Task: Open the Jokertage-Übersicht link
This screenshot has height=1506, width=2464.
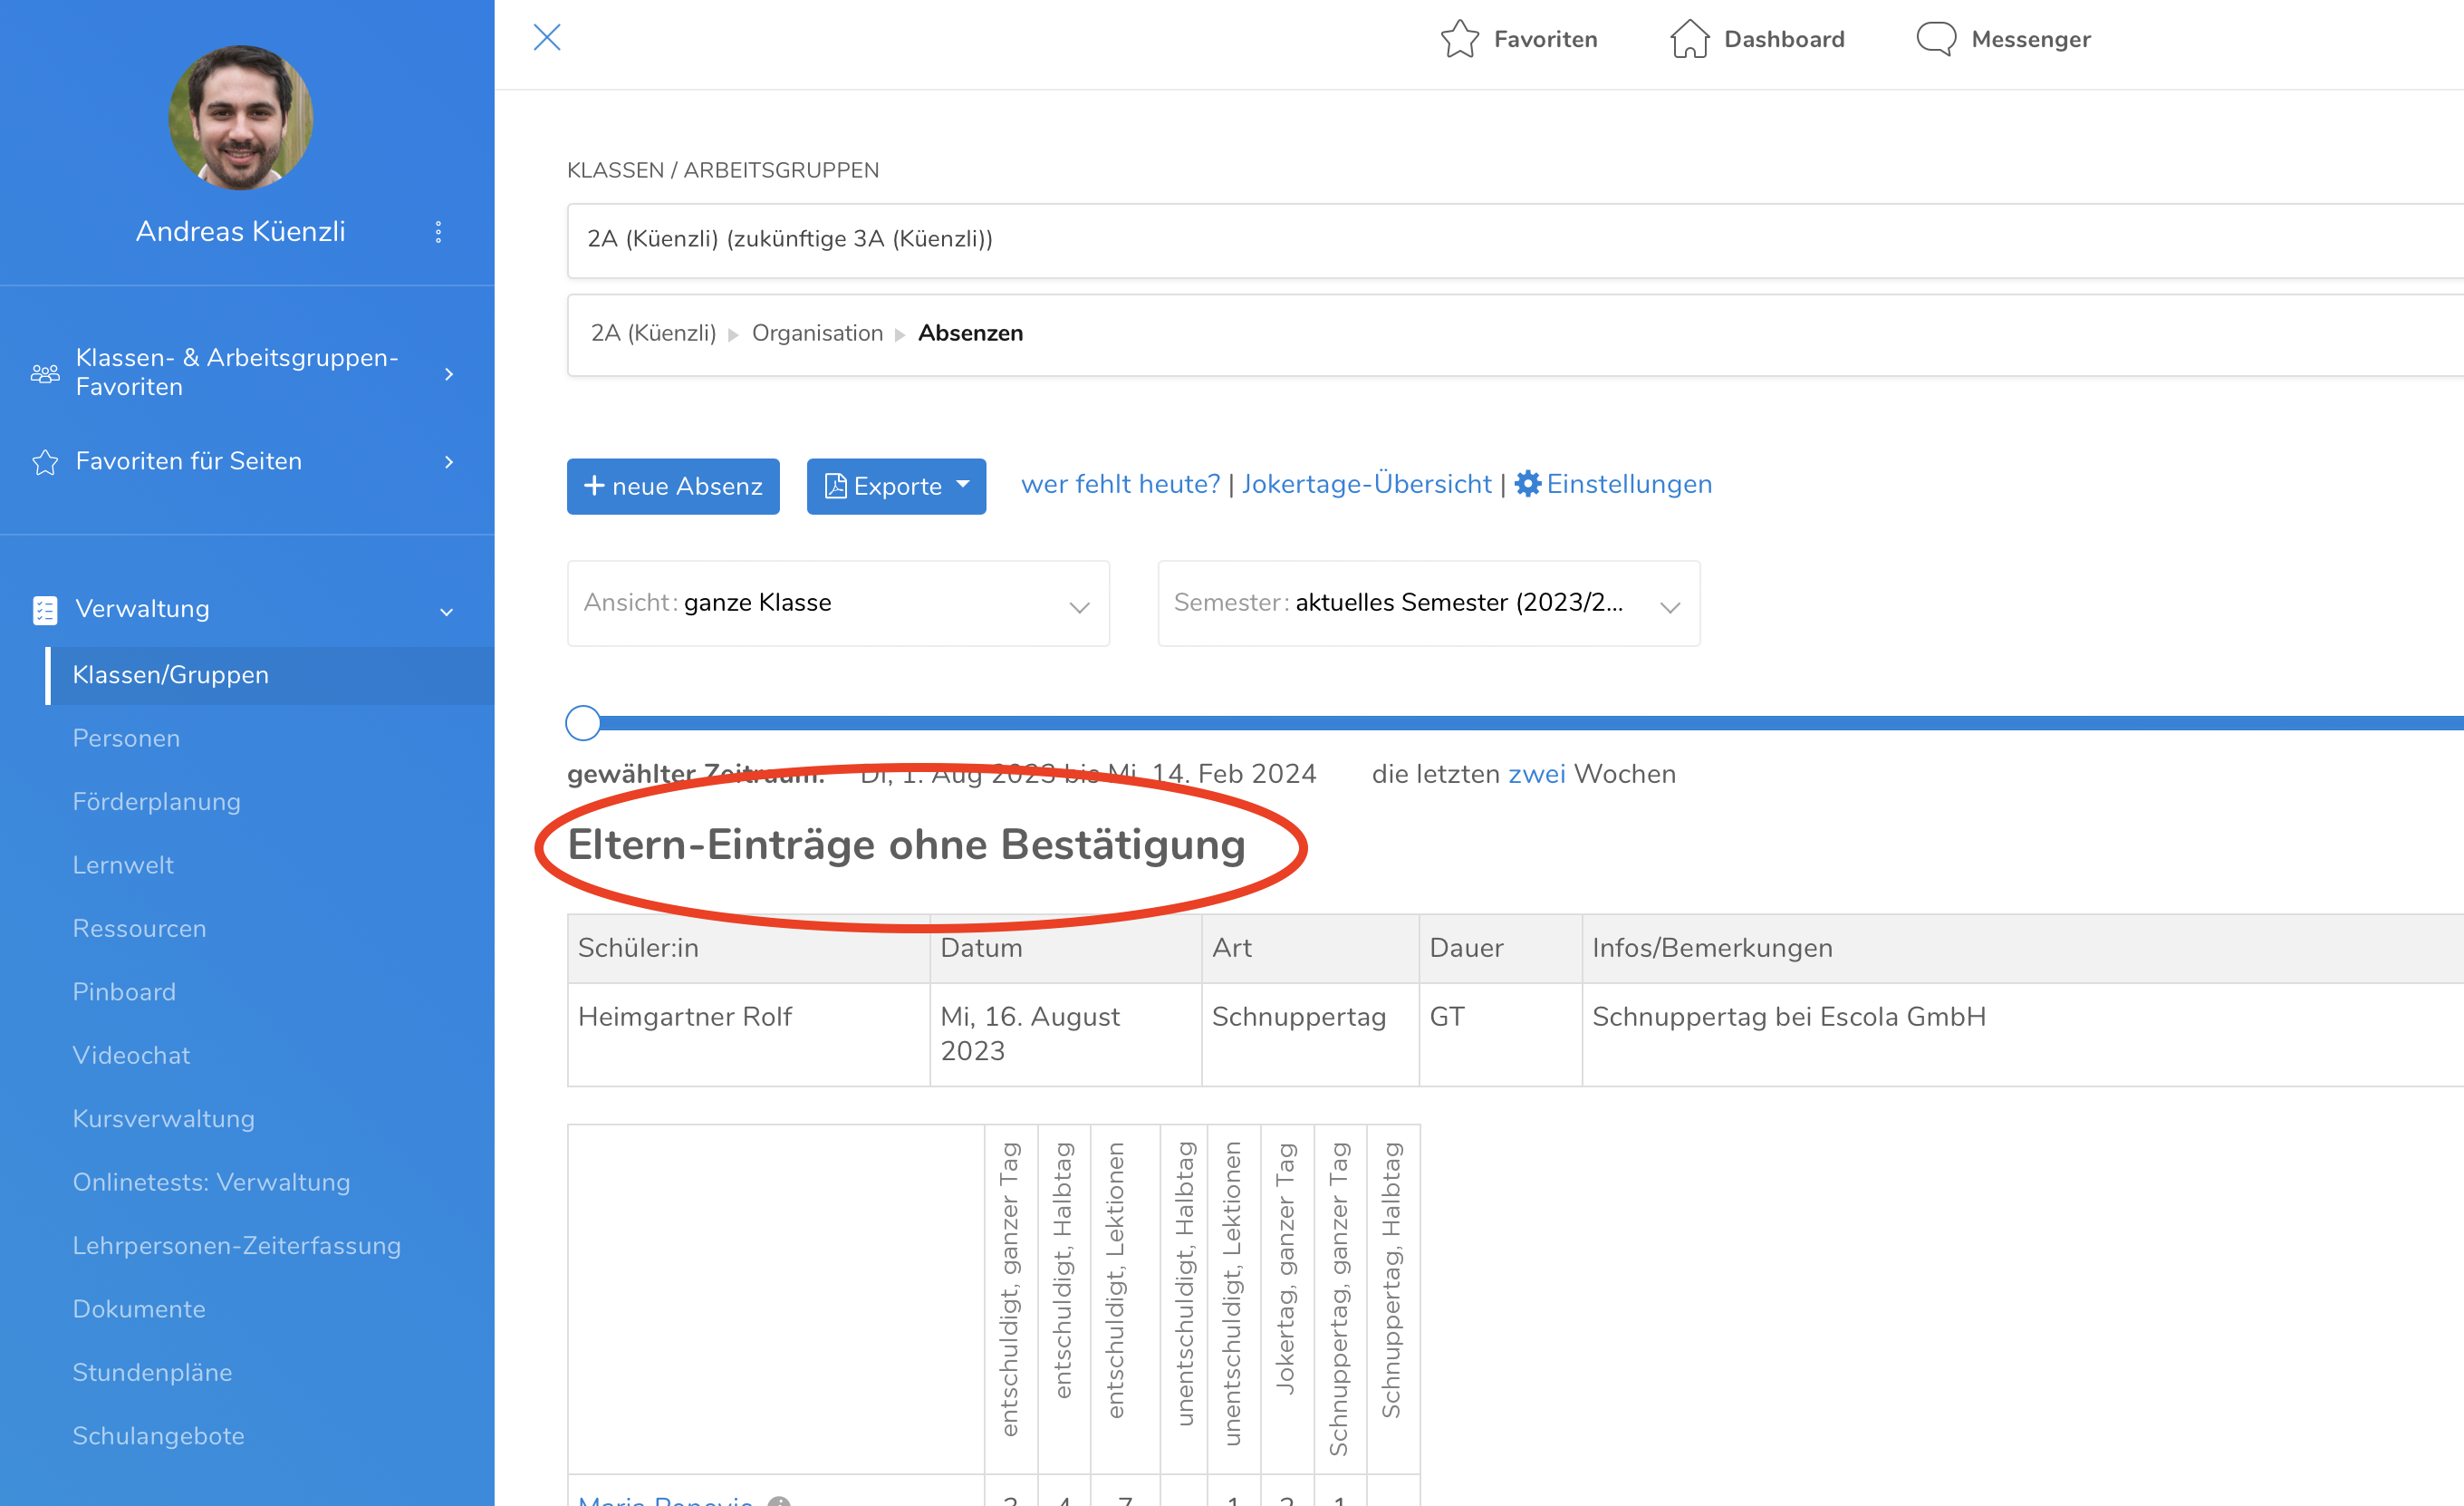Action: [x=1366, y=484]
